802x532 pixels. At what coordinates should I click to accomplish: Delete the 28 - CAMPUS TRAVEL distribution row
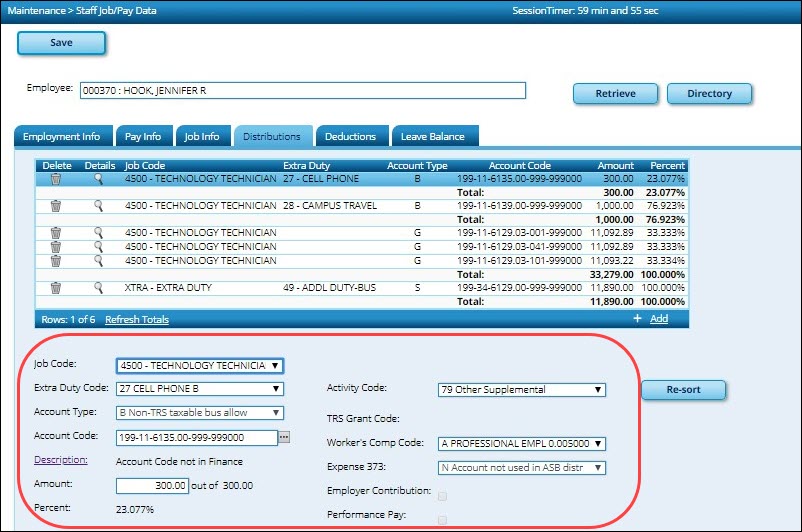coord(56,206)
